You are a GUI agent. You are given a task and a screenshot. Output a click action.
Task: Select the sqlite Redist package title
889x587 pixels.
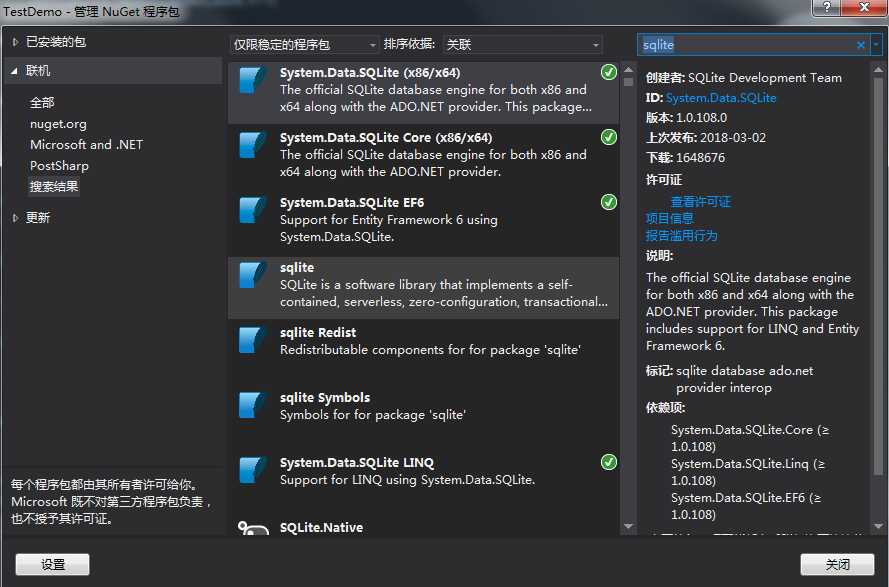(318, 332)
